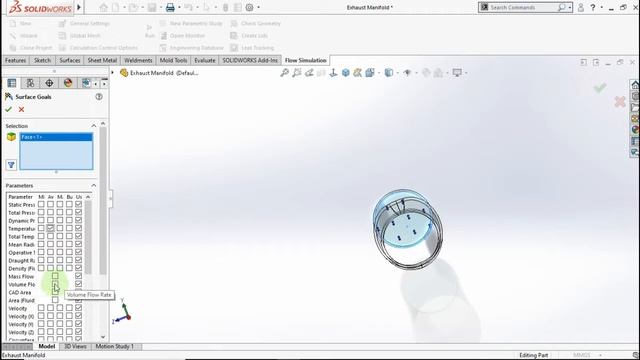Click Previous View icon

tap(309, 73)
